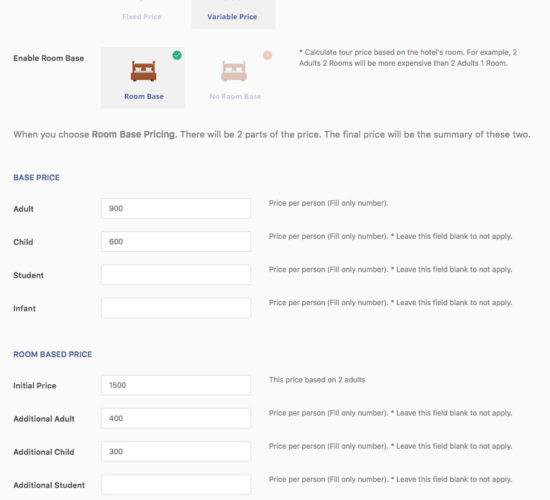This screenshot has height=500, width=550.
Task: Click the BASE PRICE section heading
Action: click(x=36, y=178)
